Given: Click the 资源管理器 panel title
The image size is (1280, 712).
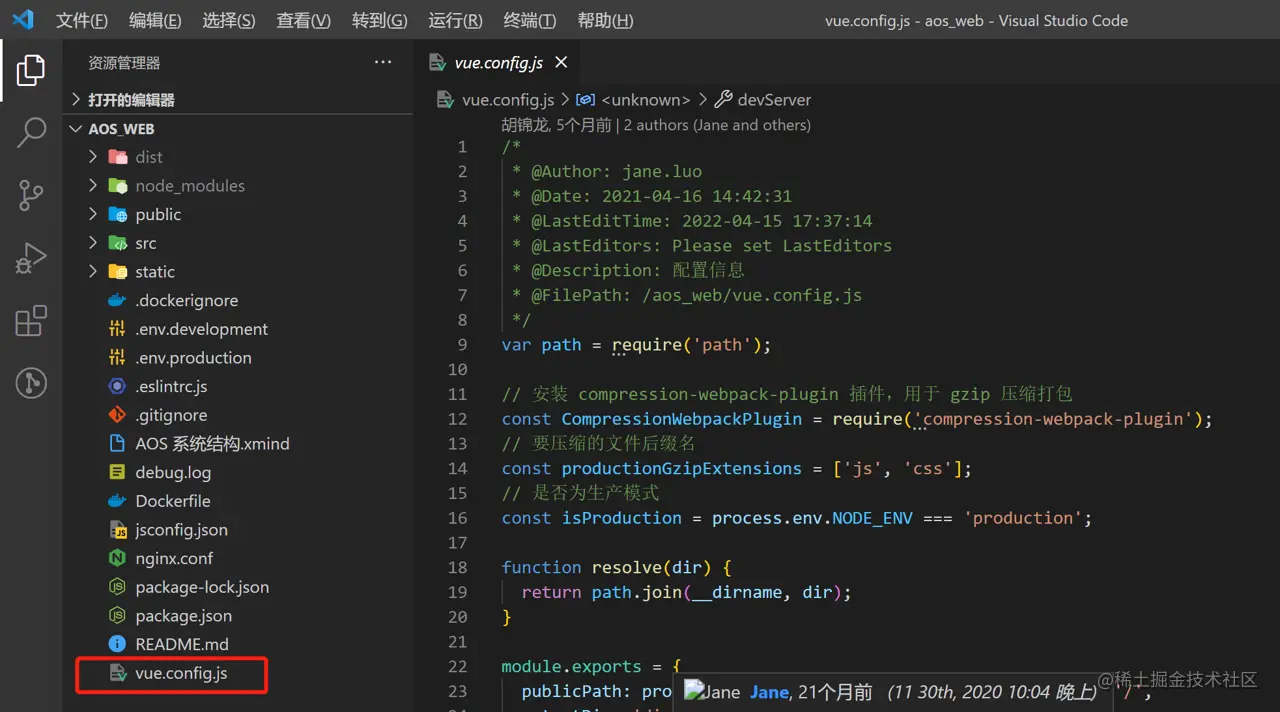Looking at the screenshot, I should 124,63.
